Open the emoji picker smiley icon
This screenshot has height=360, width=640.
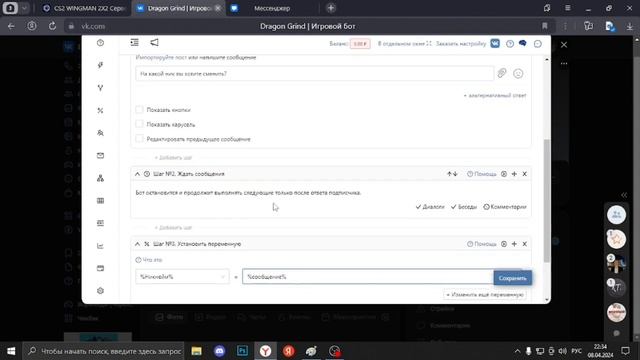pos(518,73)
